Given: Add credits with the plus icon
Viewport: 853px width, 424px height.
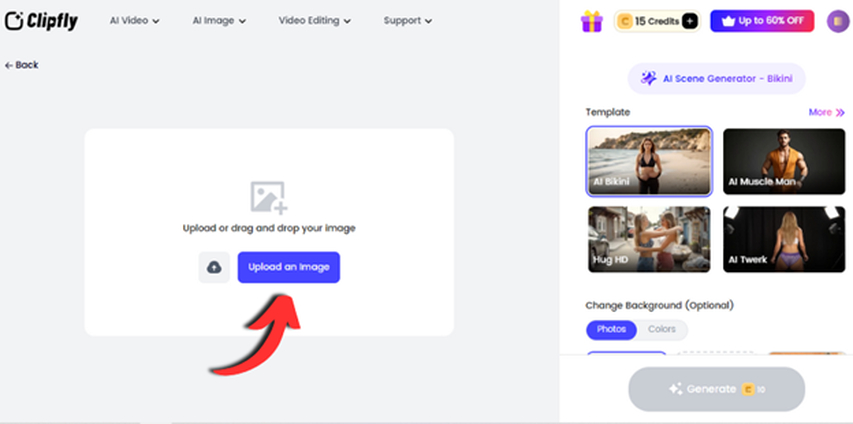Looking at the screenshot, I should [689, 21].
